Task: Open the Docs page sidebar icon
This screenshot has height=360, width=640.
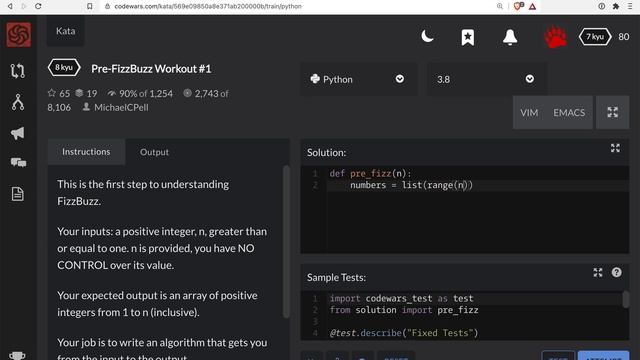Action: 18,194
